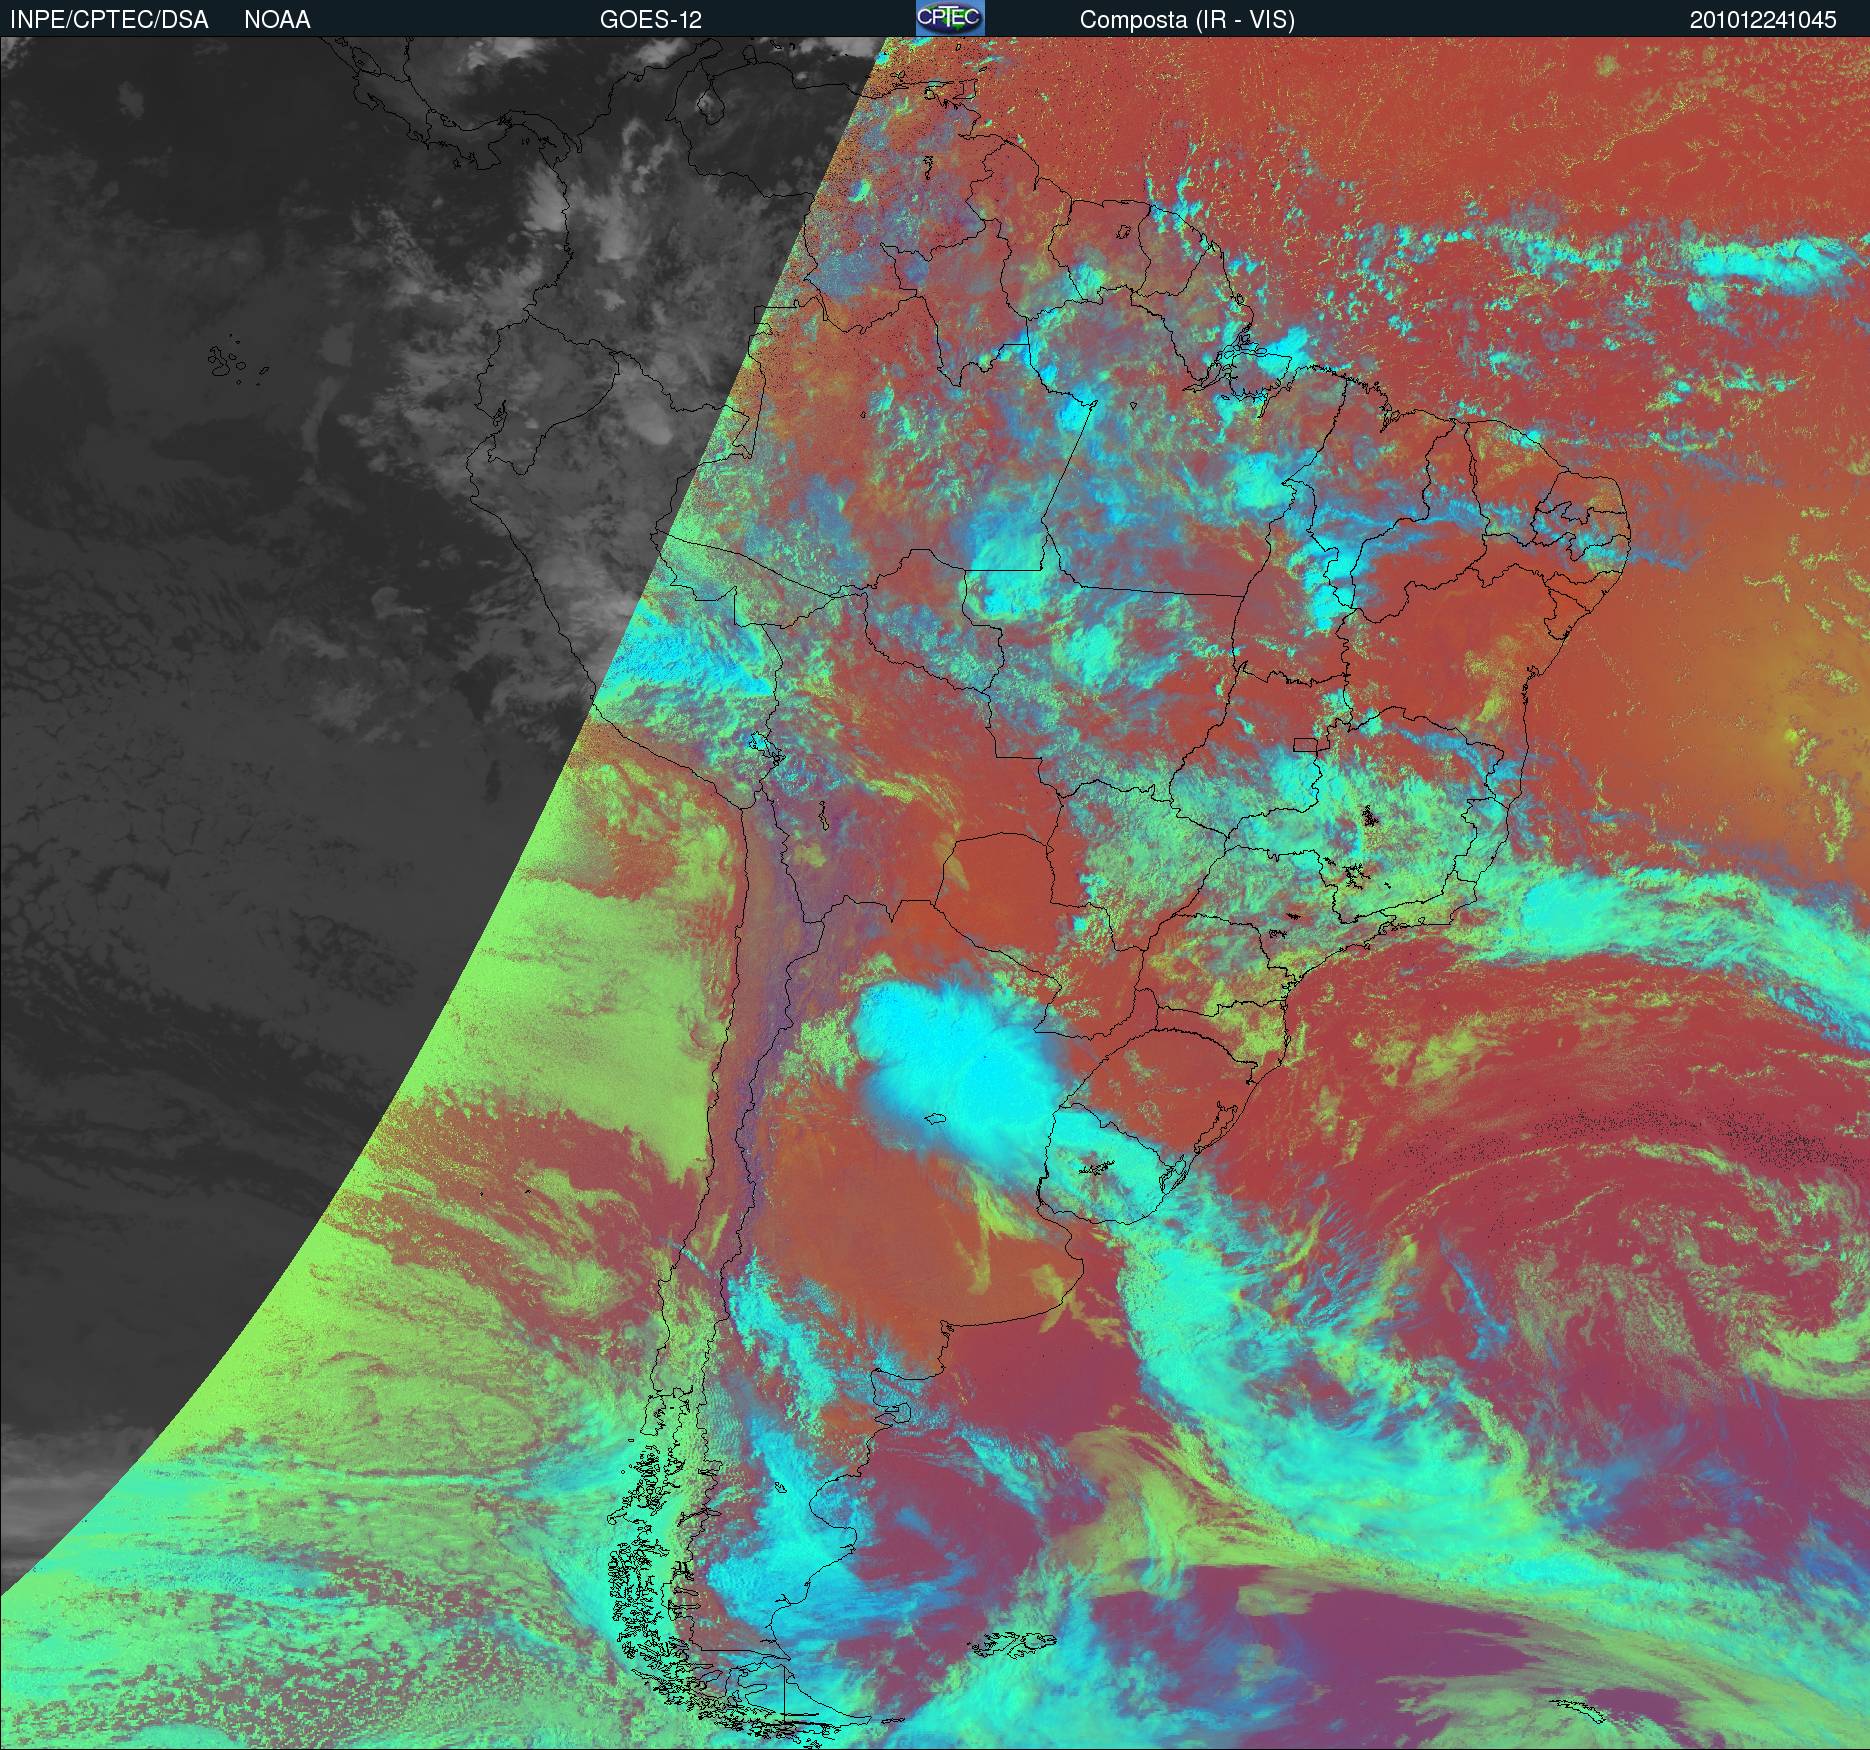Click the GOES-12 satellite label
The image size is (1870, 1750).
point(650,20)
